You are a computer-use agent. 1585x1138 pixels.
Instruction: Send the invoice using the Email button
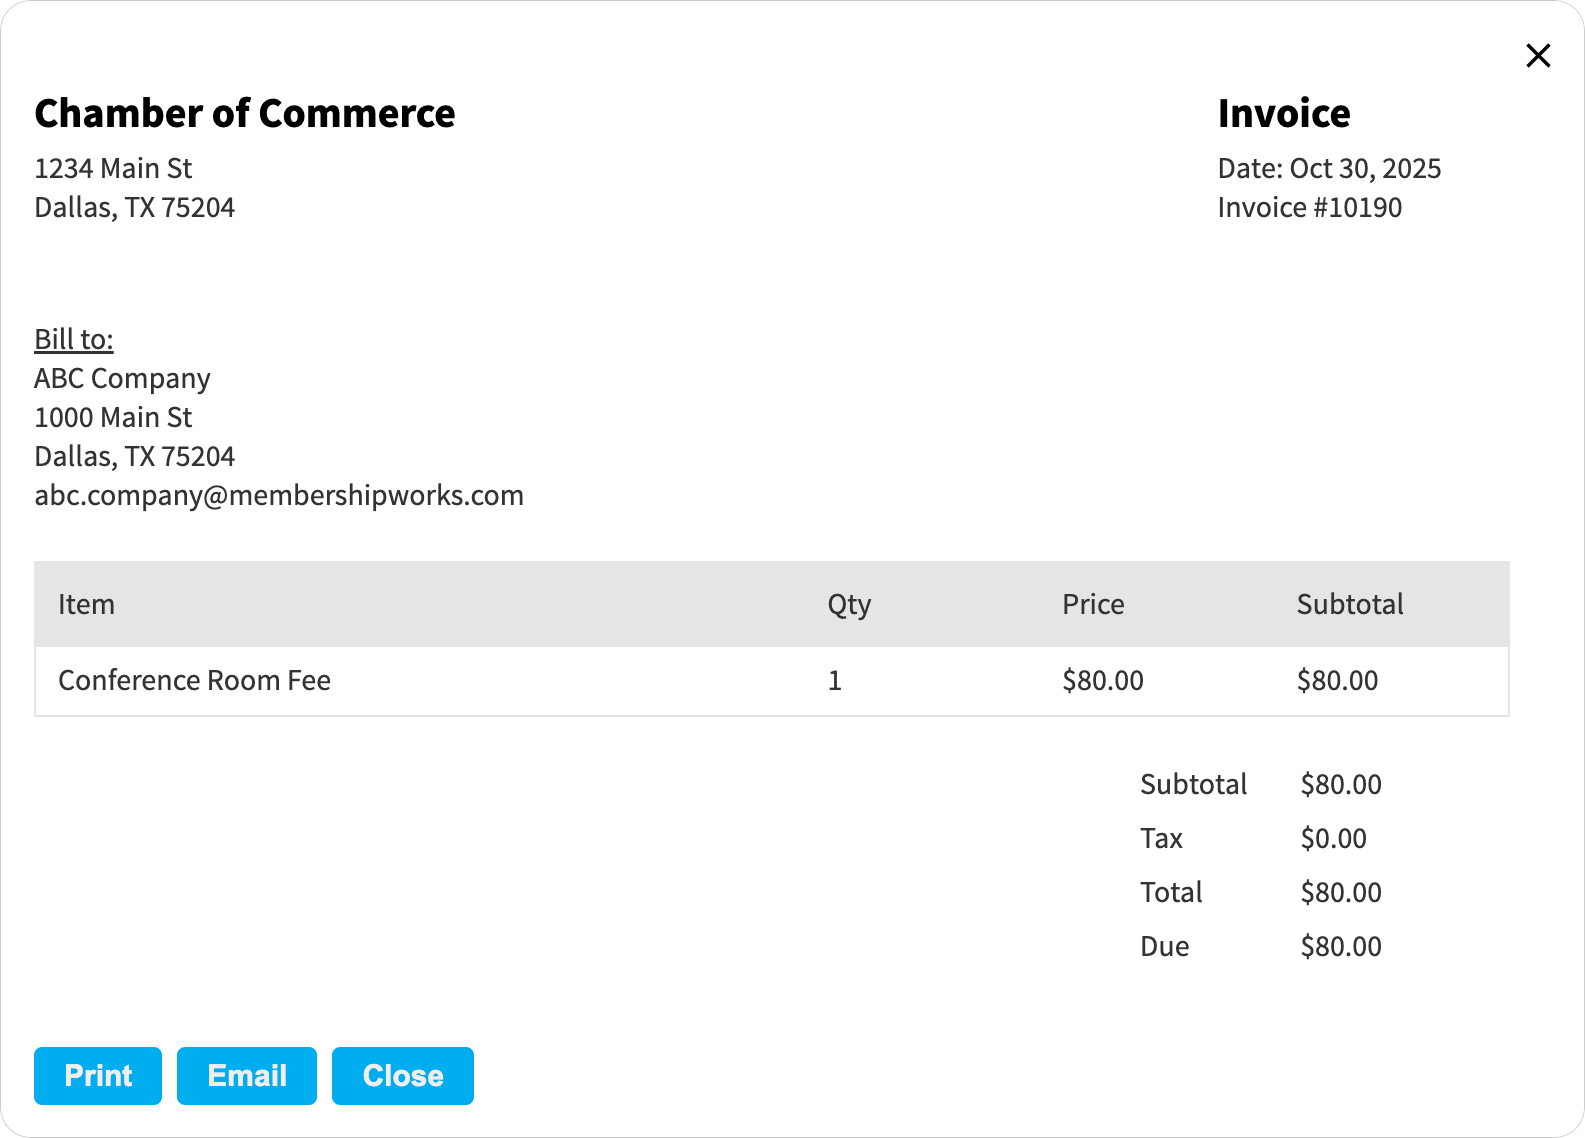247,1076
